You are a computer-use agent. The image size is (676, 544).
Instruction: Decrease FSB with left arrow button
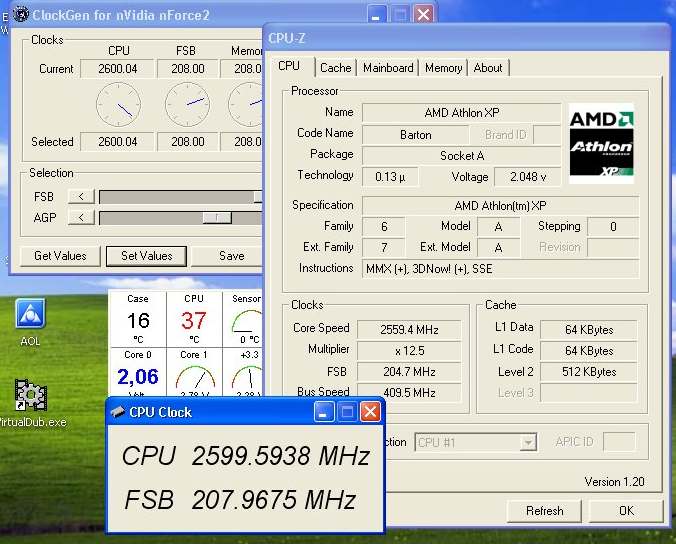81,197
